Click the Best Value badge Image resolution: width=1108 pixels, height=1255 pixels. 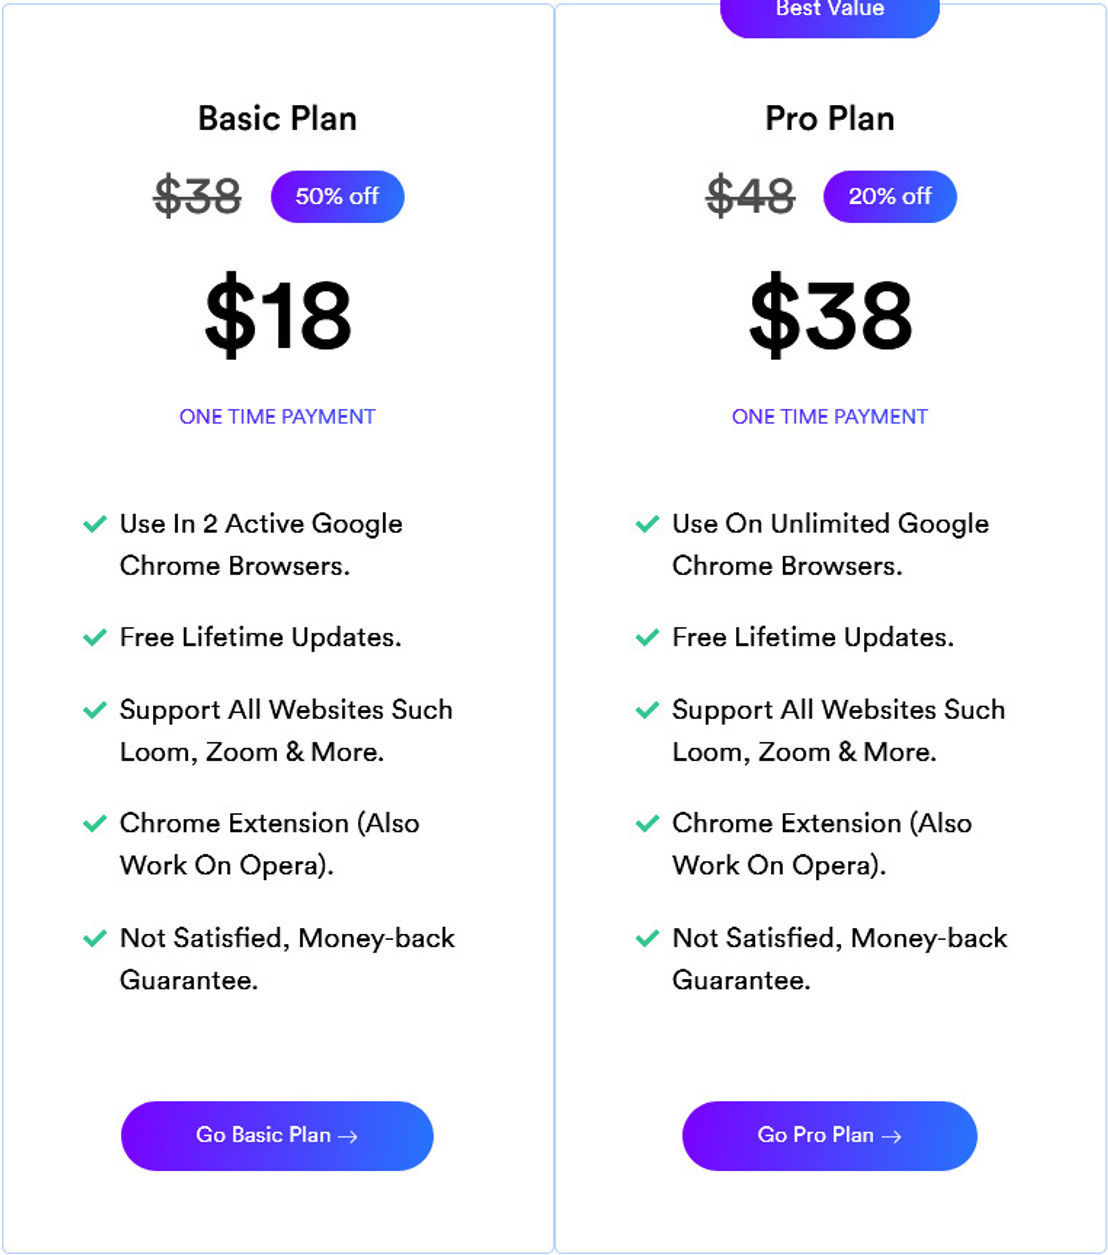pyautogui.click(x=830, y=14)
